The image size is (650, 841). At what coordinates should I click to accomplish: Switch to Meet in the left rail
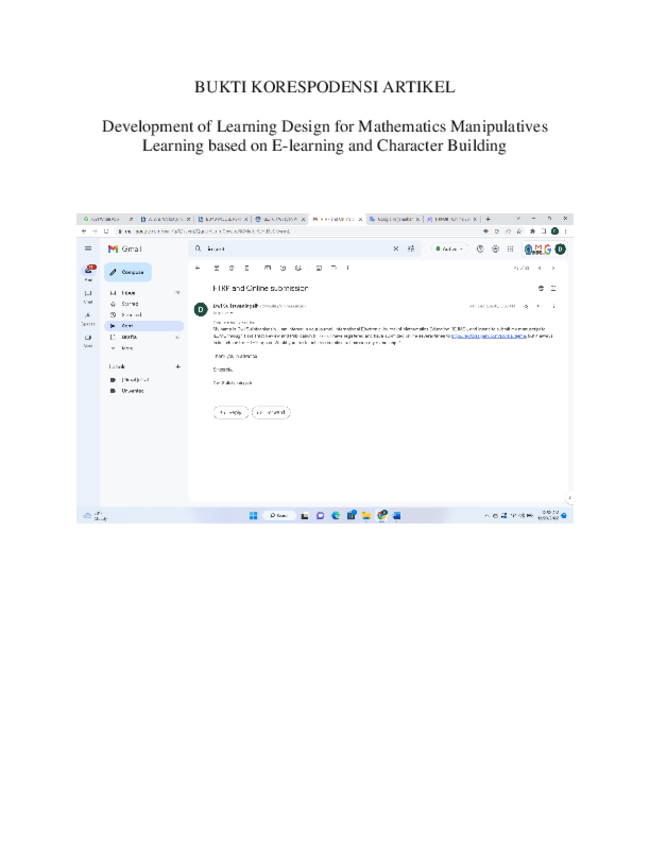(x=88, y=341)
